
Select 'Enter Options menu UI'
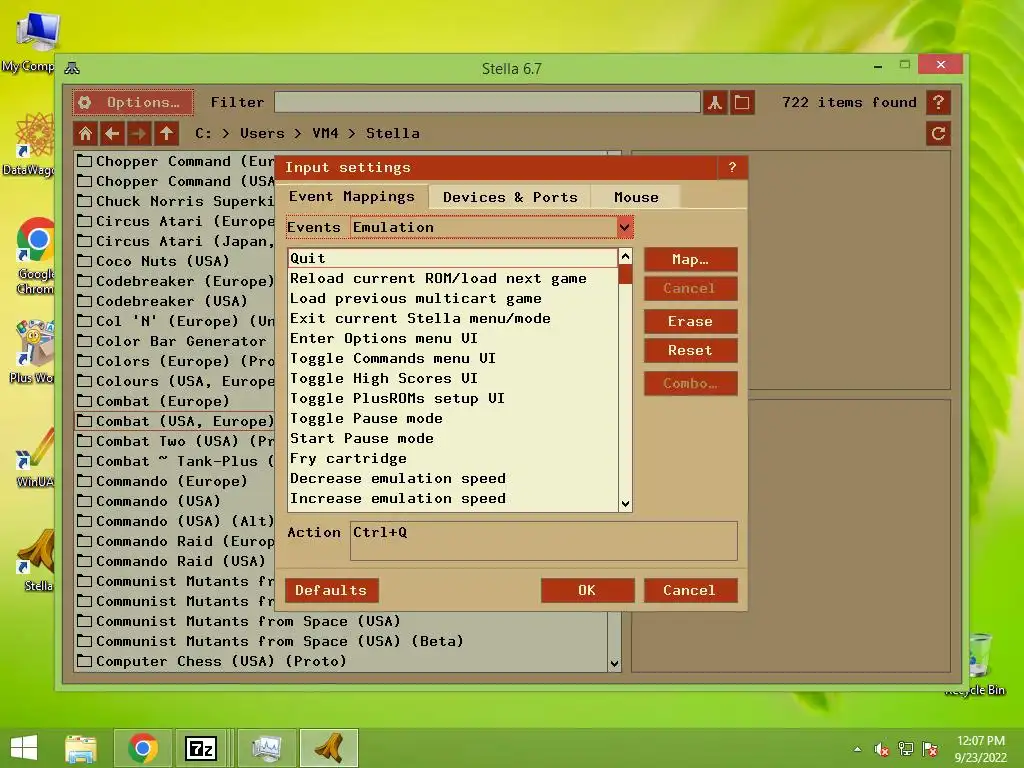click(453, 338)
